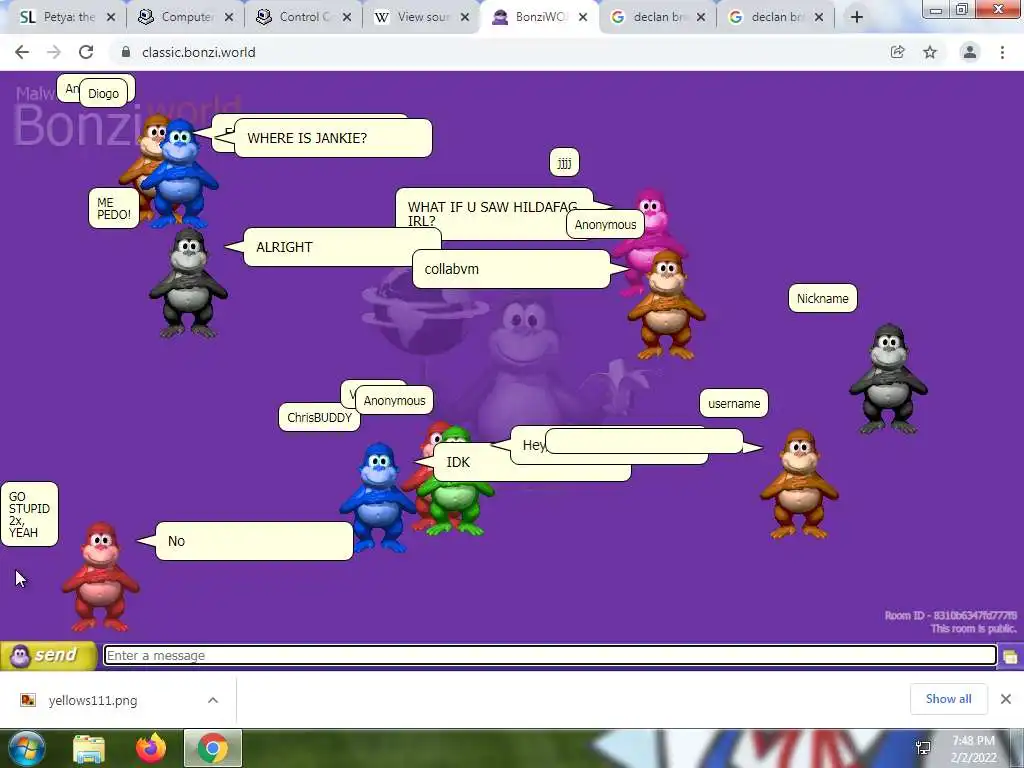Click the black Bonzi named Nickname

(888, 379)
